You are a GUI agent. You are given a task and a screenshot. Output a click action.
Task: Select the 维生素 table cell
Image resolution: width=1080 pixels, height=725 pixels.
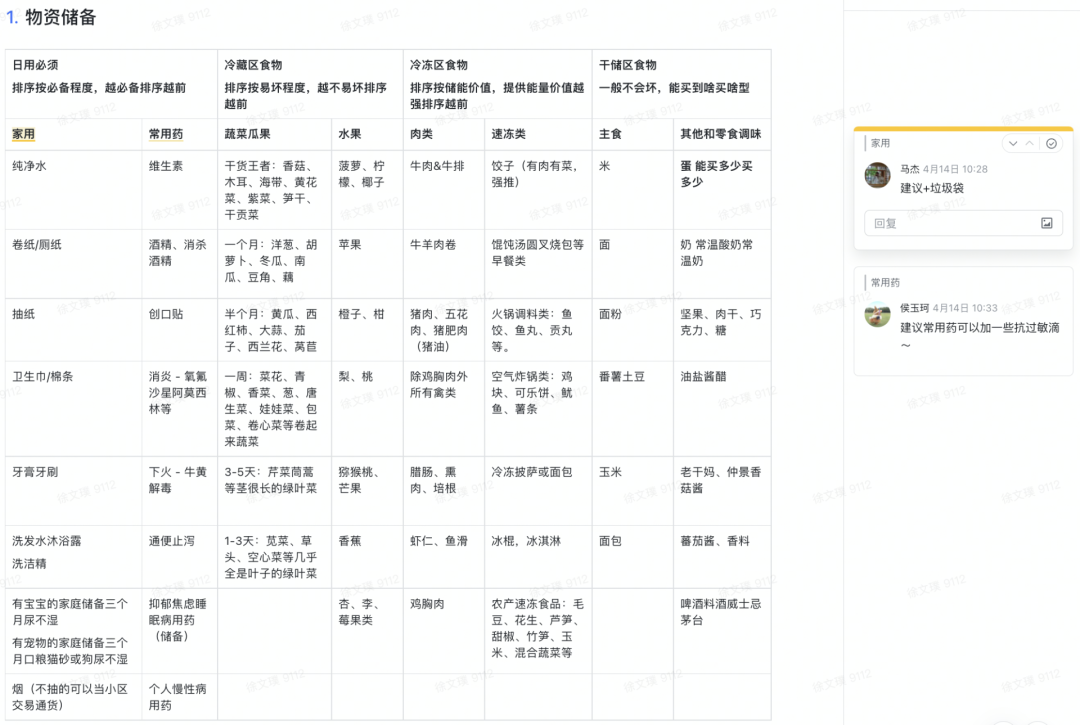coord(163,166)
